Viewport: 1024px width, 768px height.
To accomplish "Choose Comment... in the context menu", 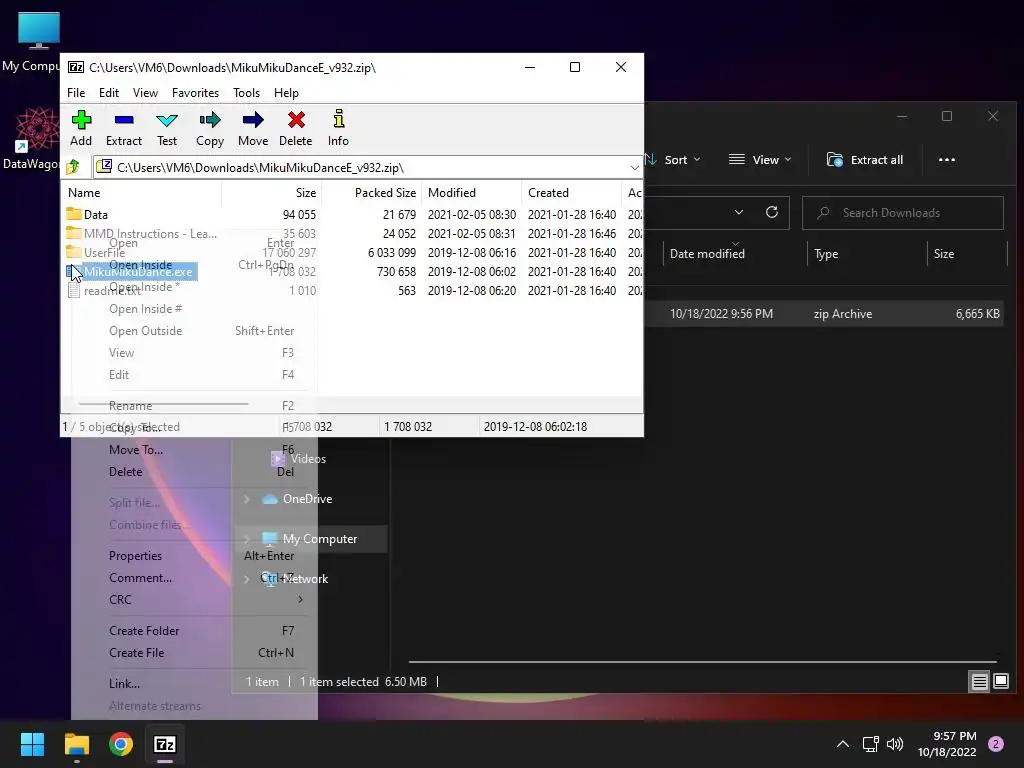I will (195, 577).
